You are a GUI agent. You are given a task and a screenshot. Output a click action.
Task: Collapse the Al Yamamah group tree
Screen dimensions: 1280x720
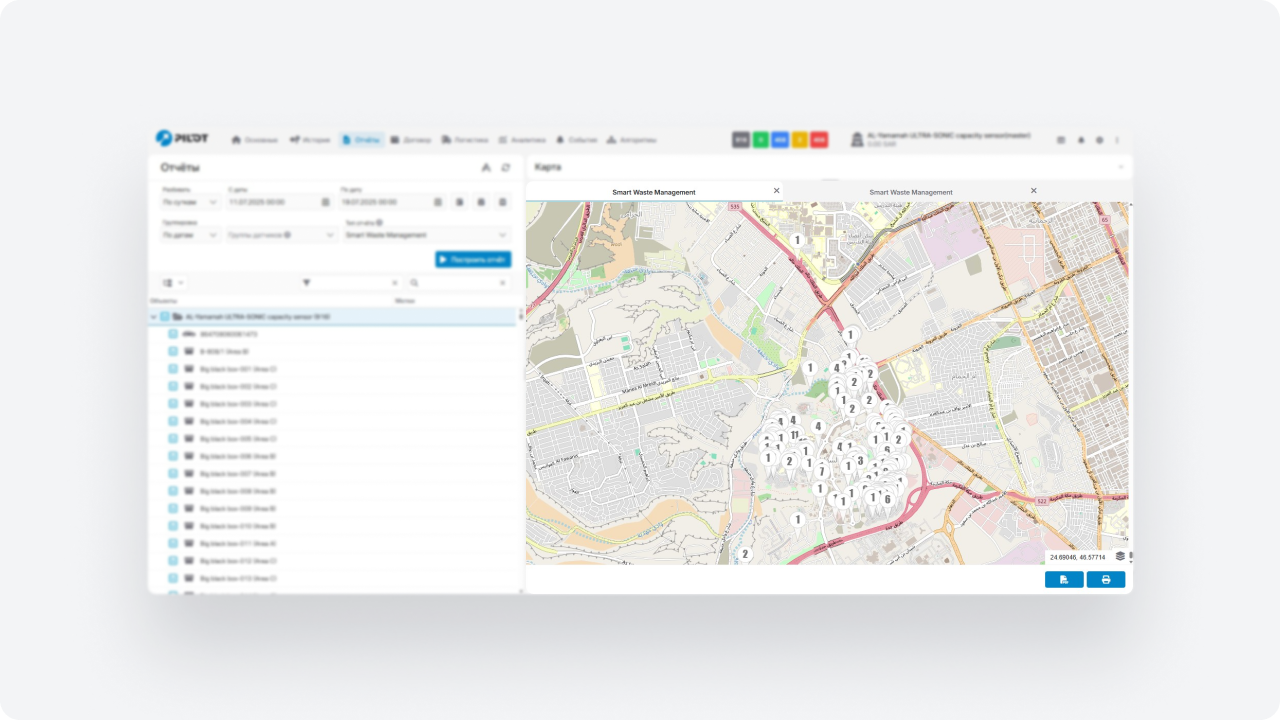(154, 317)
